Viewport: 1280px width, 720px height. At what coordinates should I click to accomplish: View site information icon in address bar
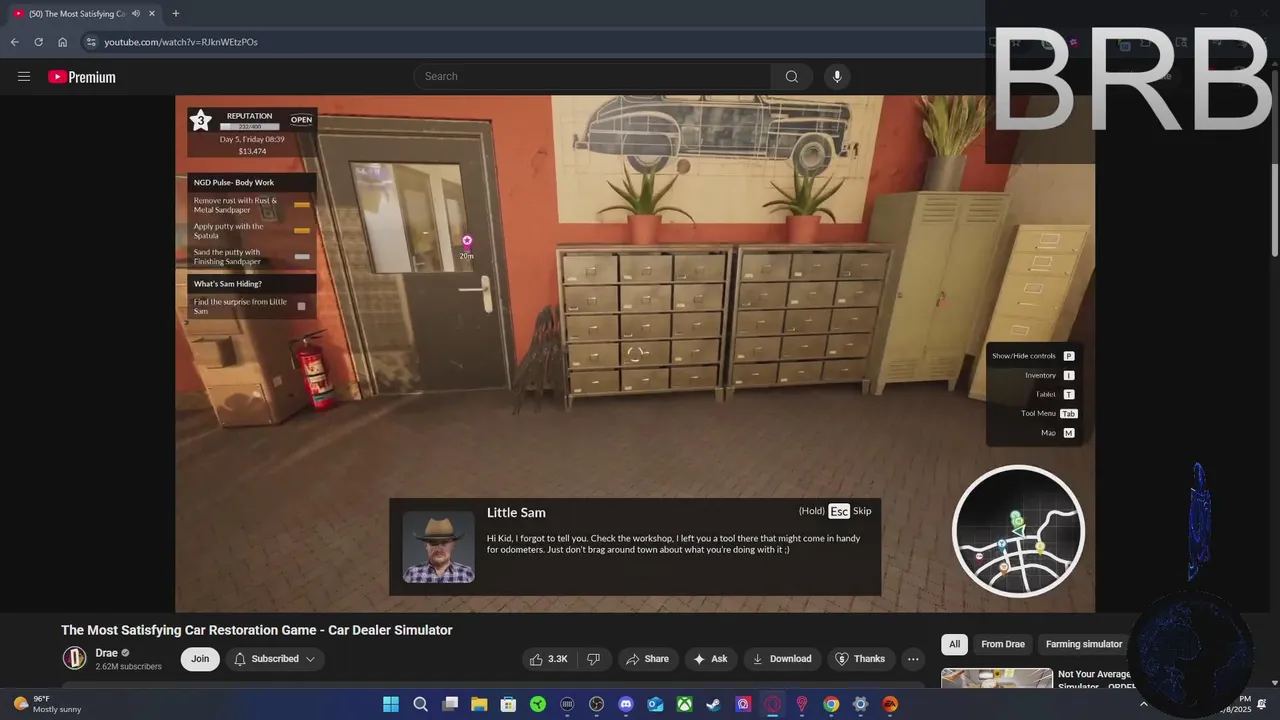coord(91,42)
